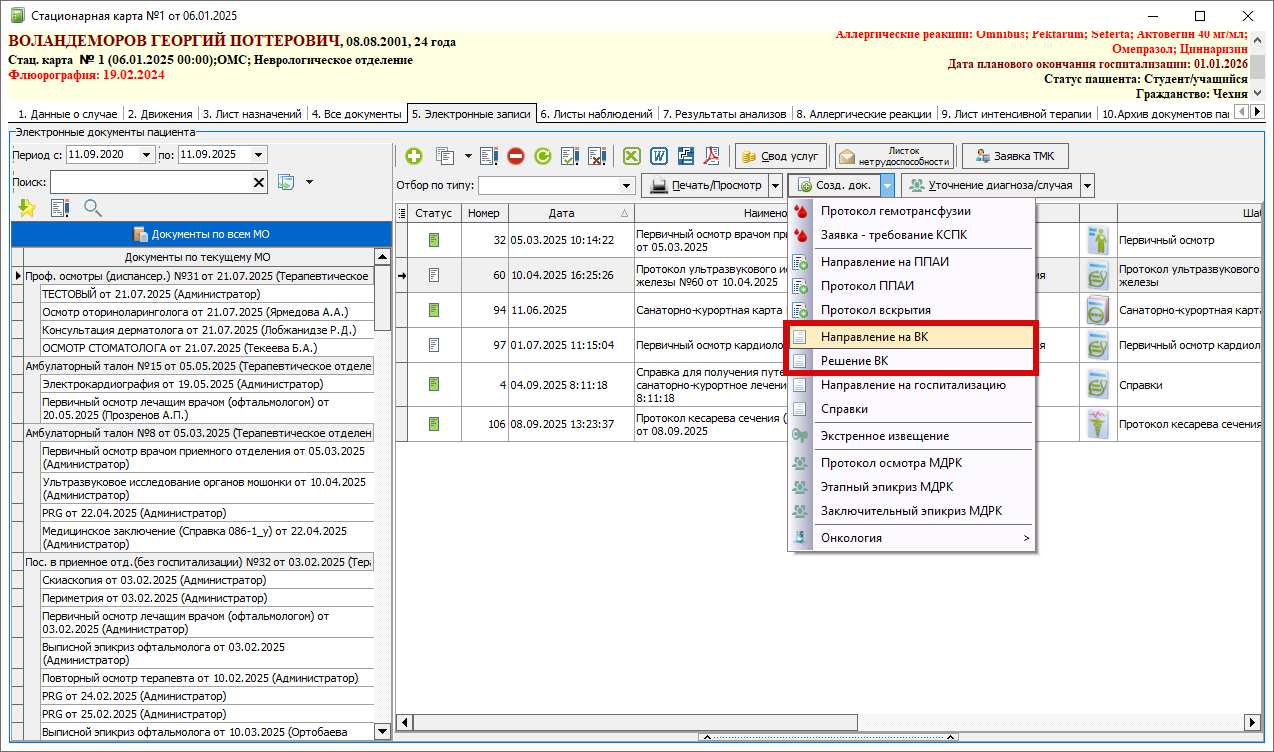1274x752 pixels.
Task: Click the green refresh icon in toolbar
Action: (x=543, y=156)
